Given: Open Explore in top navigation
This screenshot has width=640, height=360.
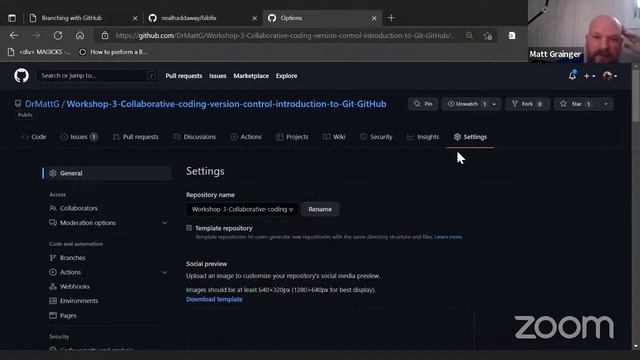Looking at the screenshot, I should (x=287, y=76).
